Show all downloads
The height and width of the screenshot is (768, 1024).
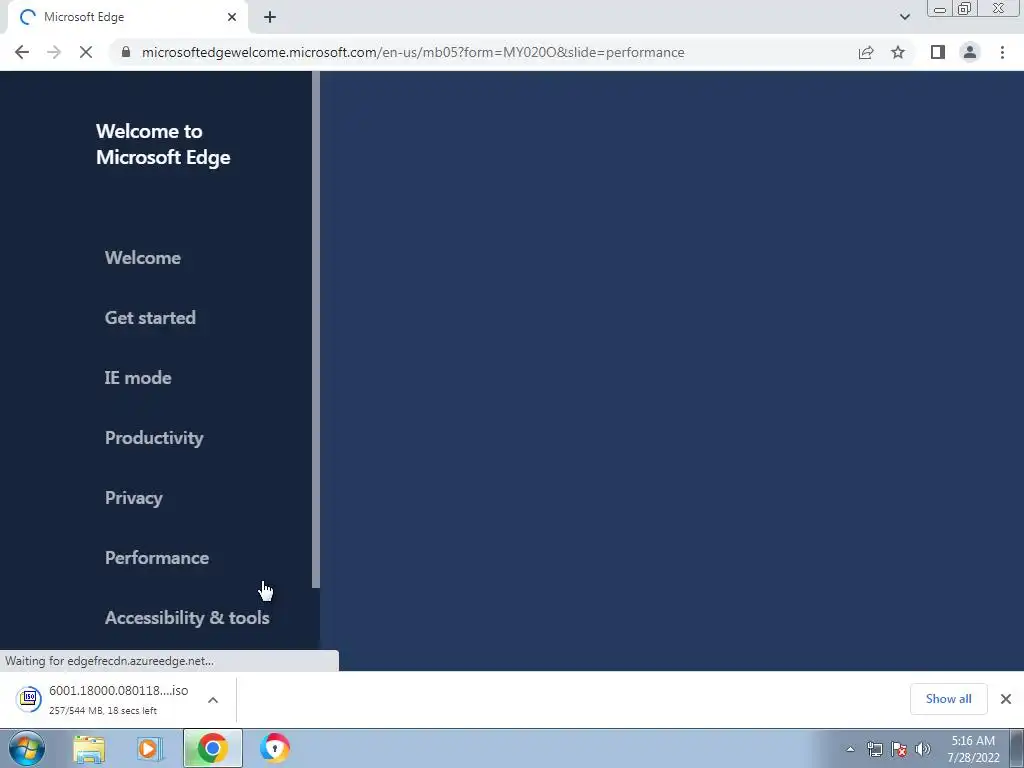coord(948,699)
